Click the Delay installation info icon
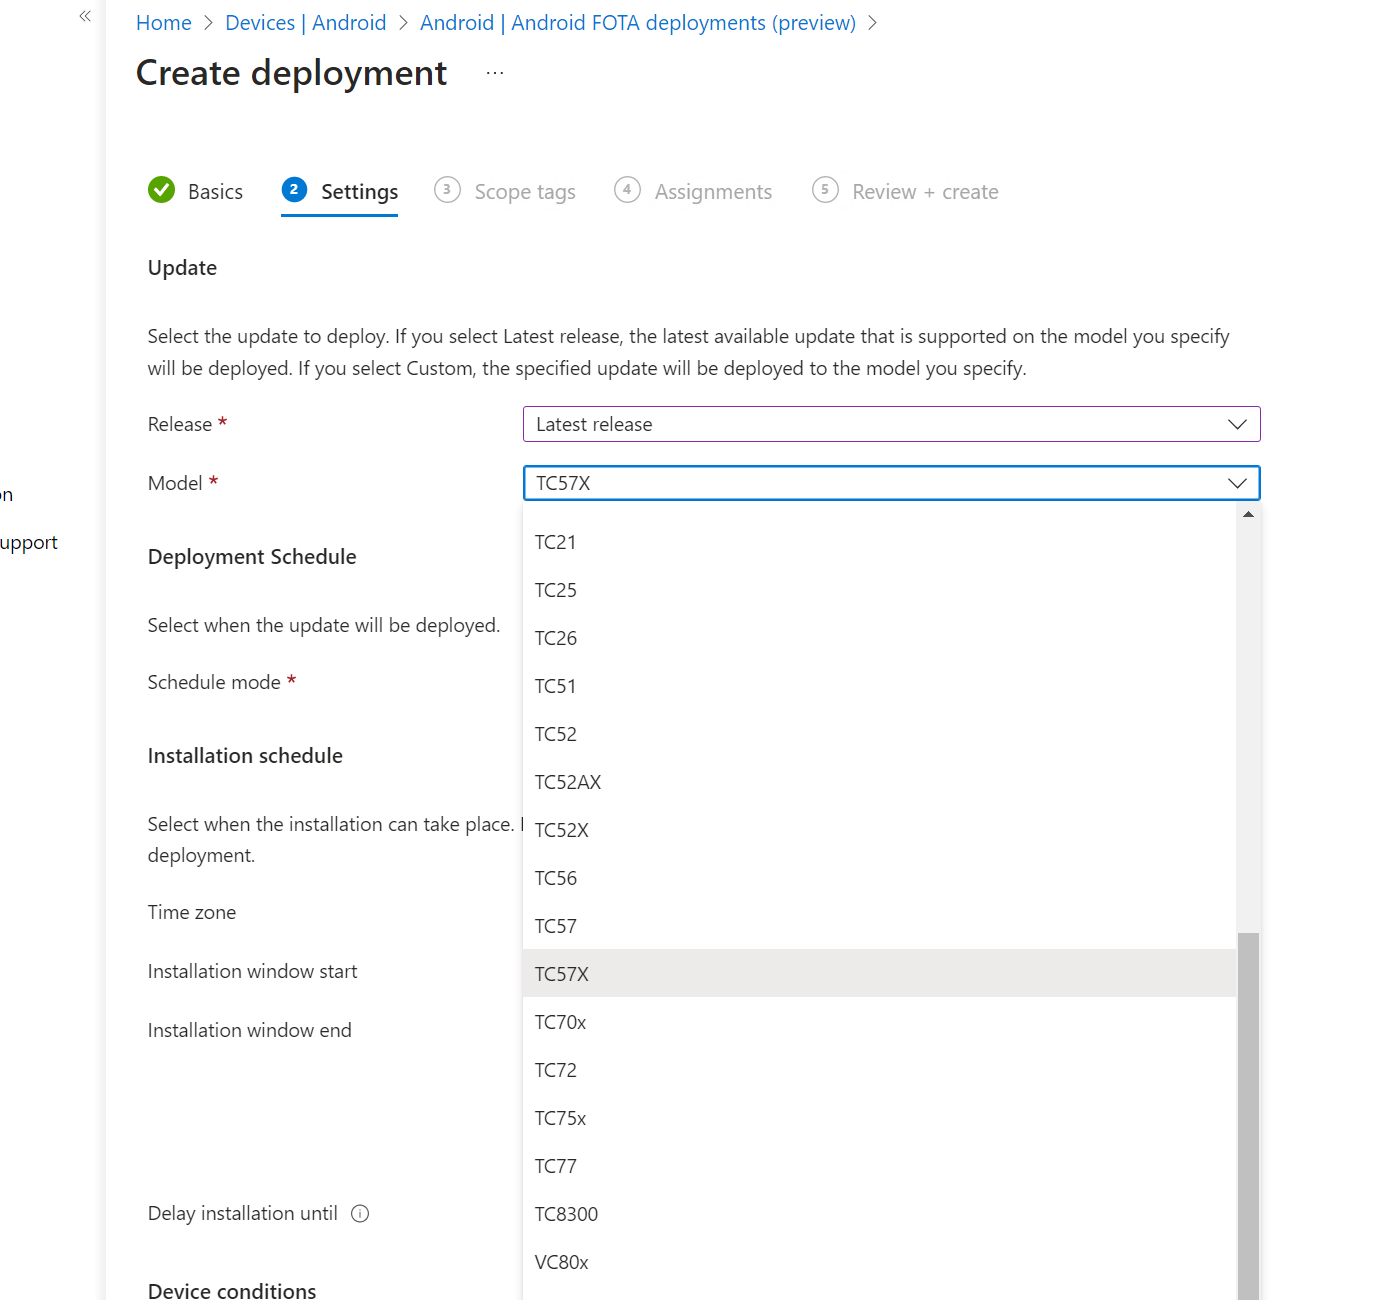The height and width of the screenshot is (1300, 1388). pyautogui.click(x=360, y=1213)
